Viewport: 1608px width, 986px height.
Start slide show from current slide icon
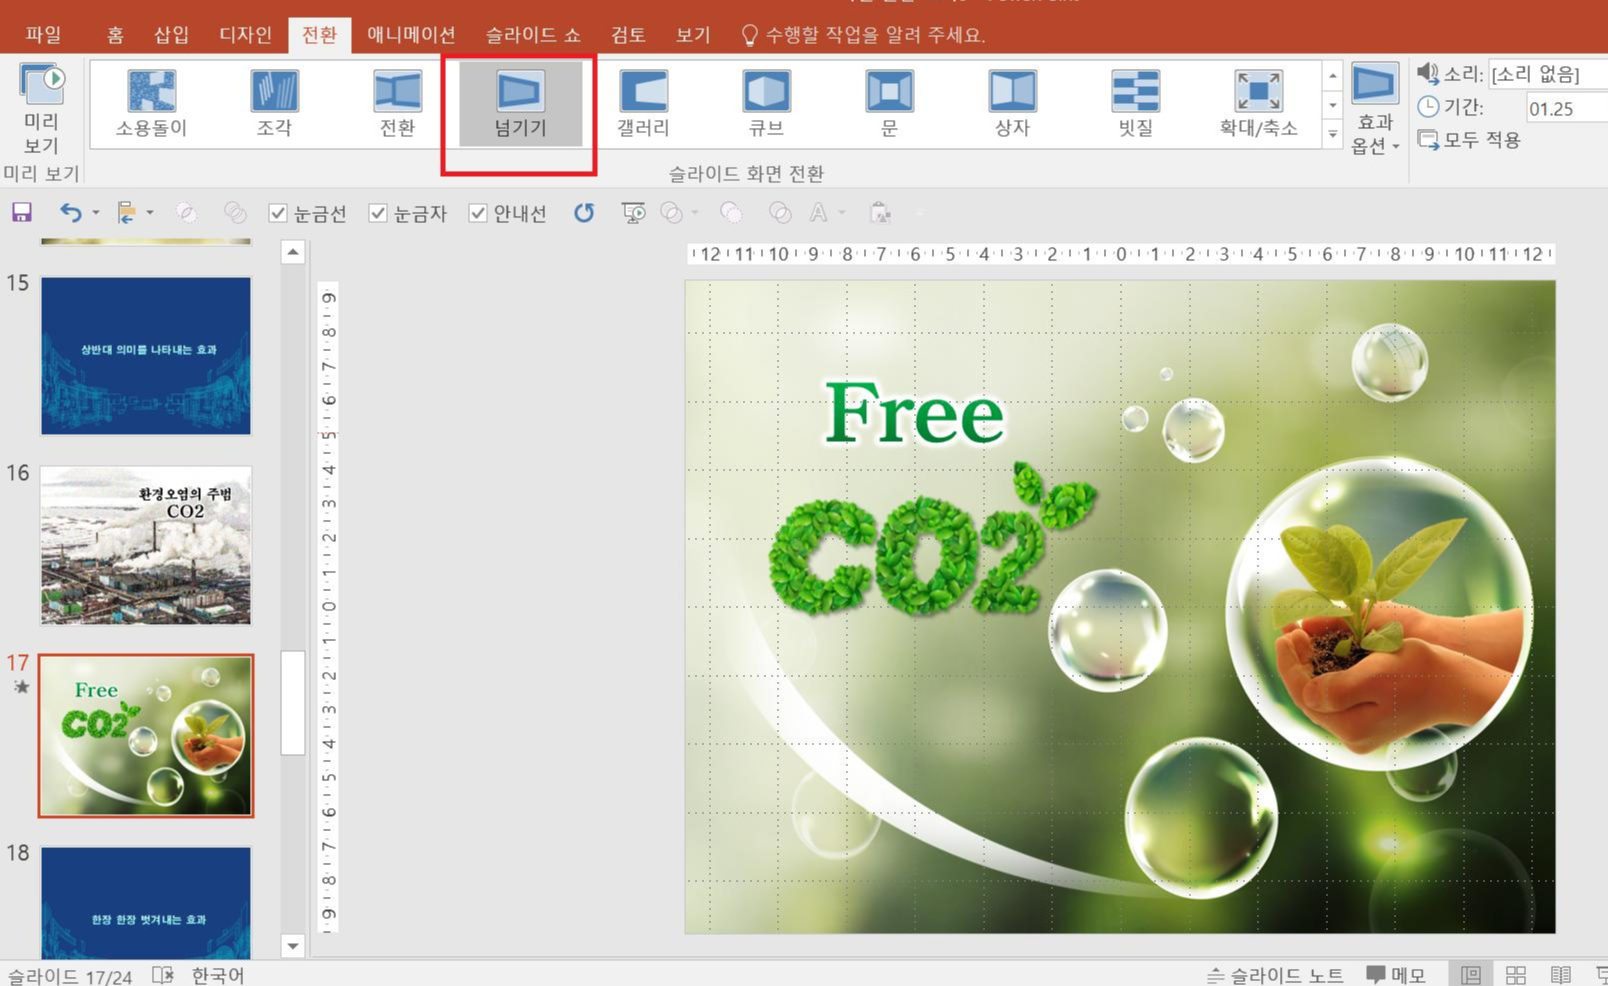[x=633, y=212]
